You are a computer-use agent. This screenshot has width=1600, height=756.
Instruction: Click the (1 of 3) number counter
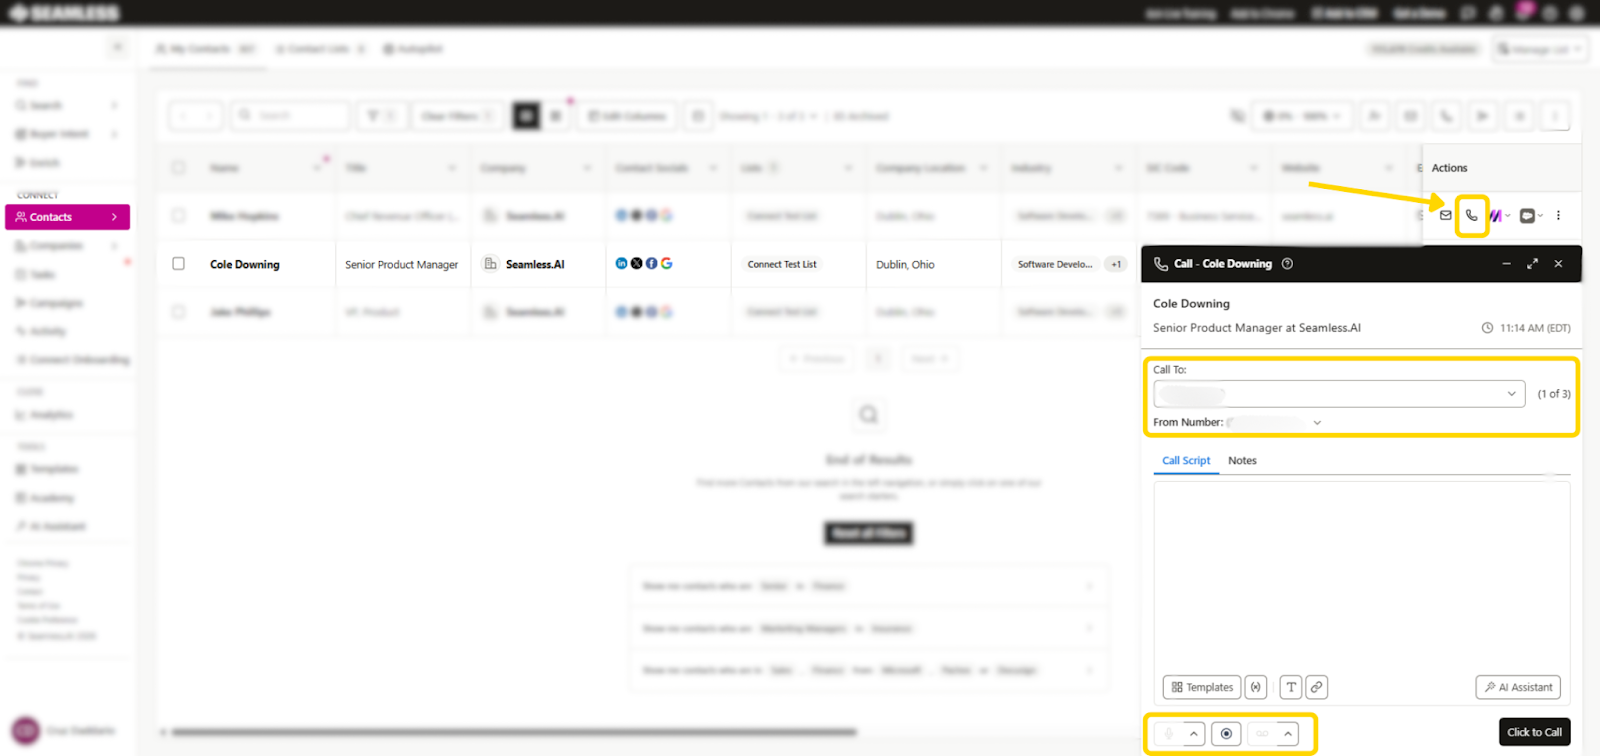1553,394
